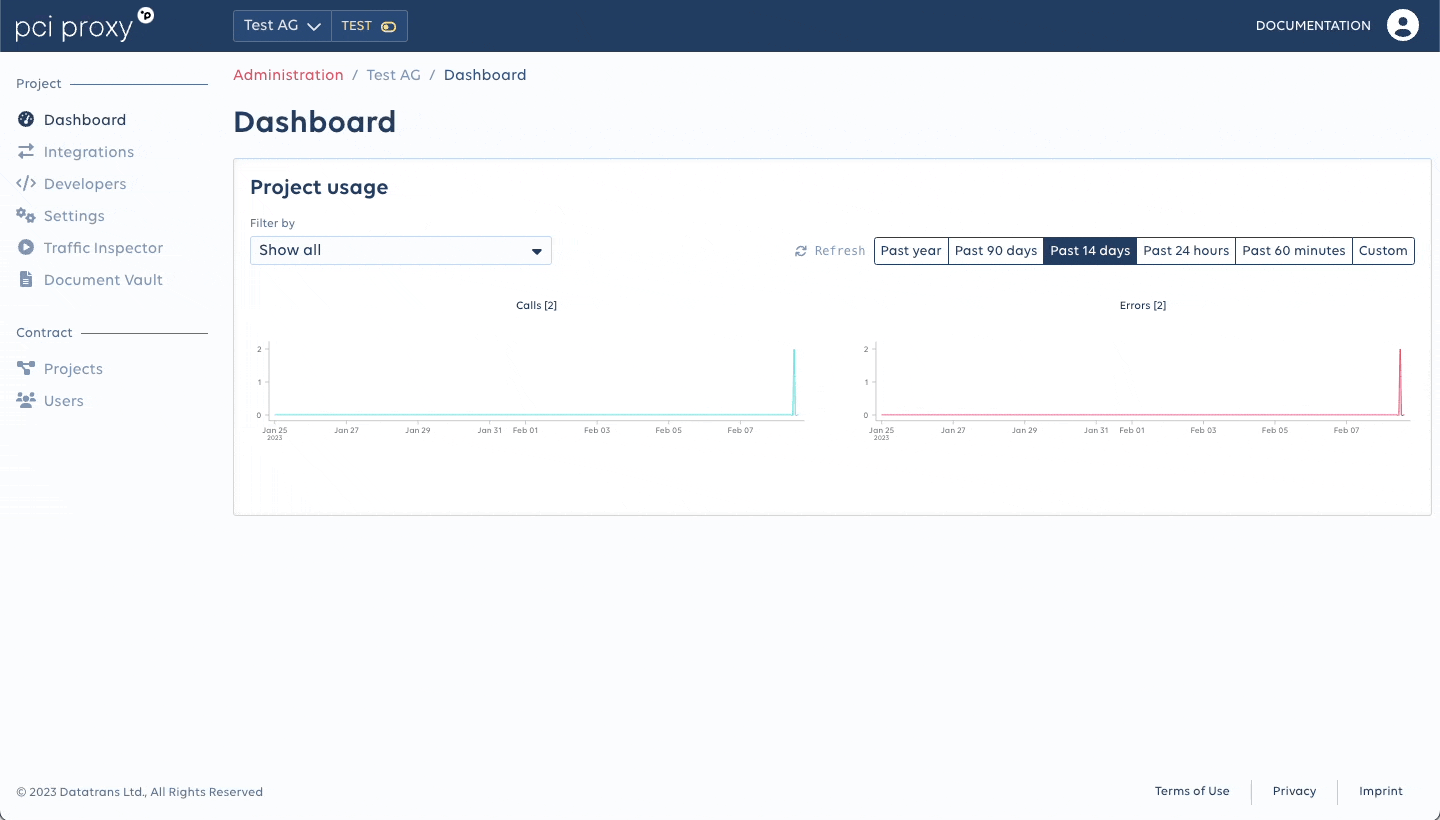1440x820 pixels.
Task: Click the Test AG breadcrumb
Action: (393, 75)
